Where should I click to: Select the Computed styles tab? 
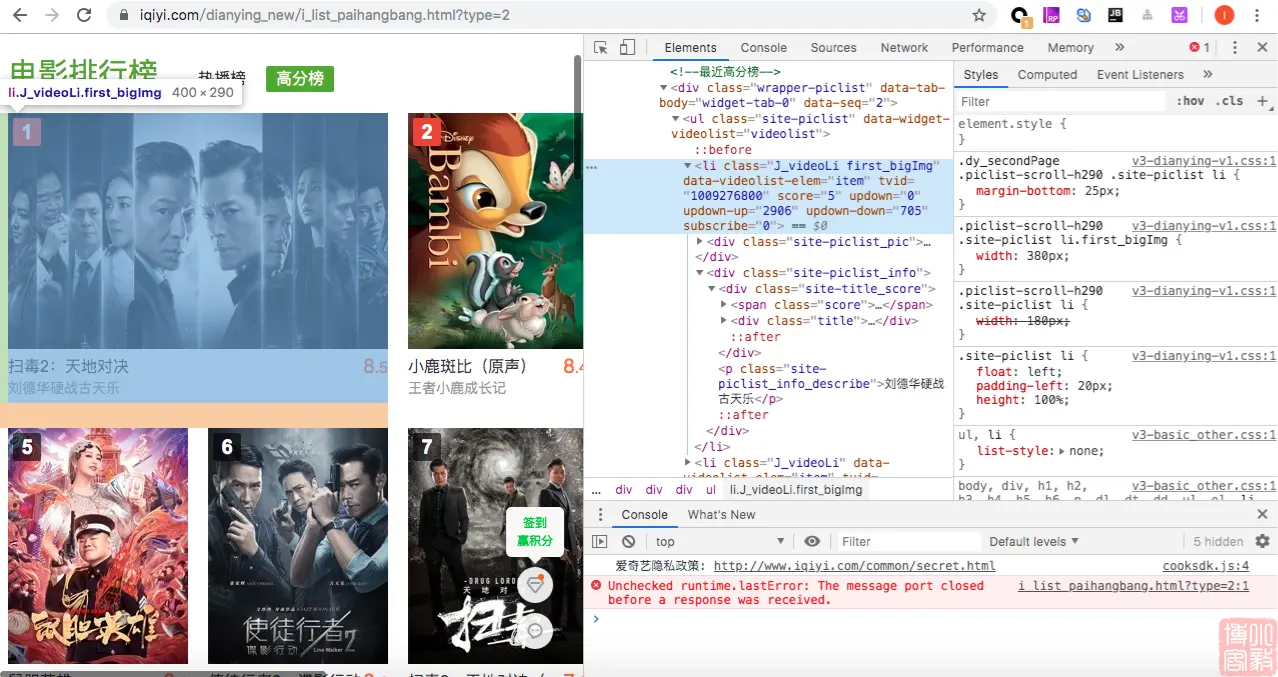tap(1047, 74)
